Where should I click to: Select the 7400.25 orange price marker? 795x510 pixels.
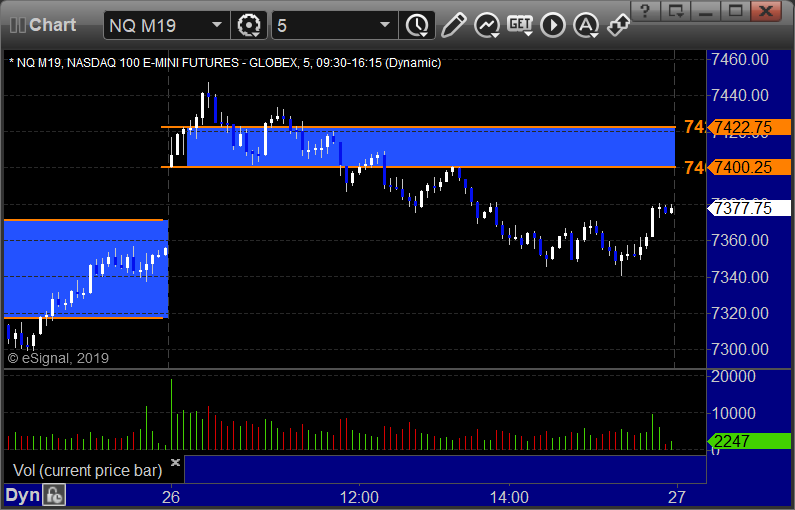click(x=749, y=167)
